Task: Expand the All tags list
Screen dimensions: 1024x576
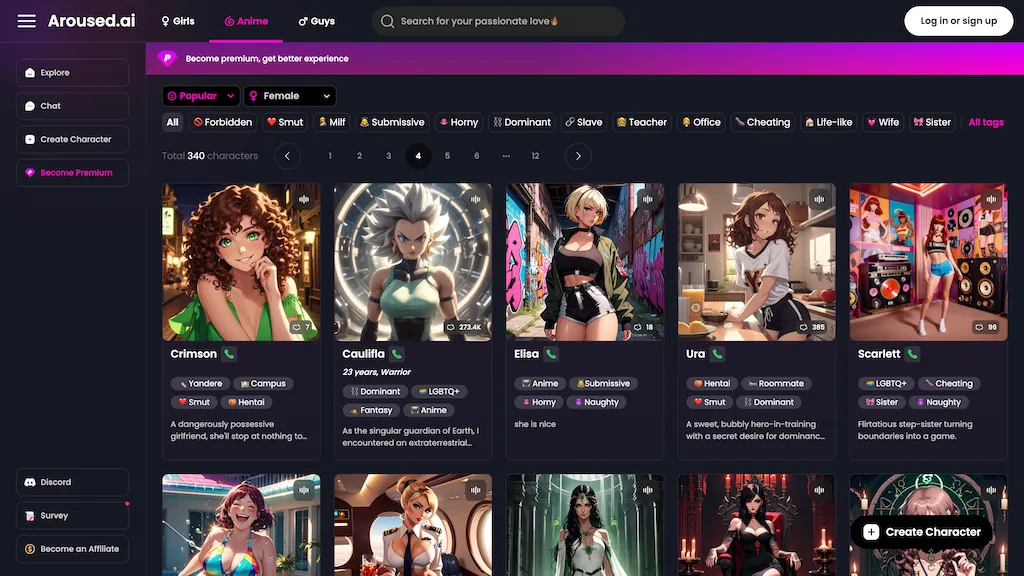Action: click(985, 122)
